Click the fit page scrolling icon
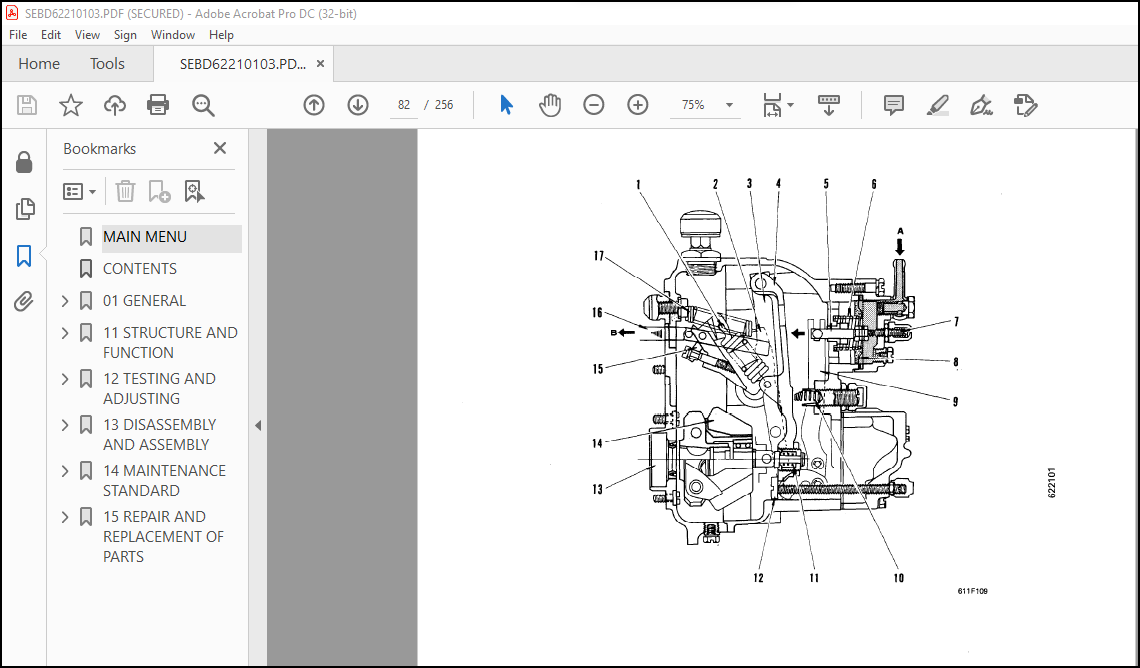Screen dimensions: 1140x668 click(x=771, y=105)
